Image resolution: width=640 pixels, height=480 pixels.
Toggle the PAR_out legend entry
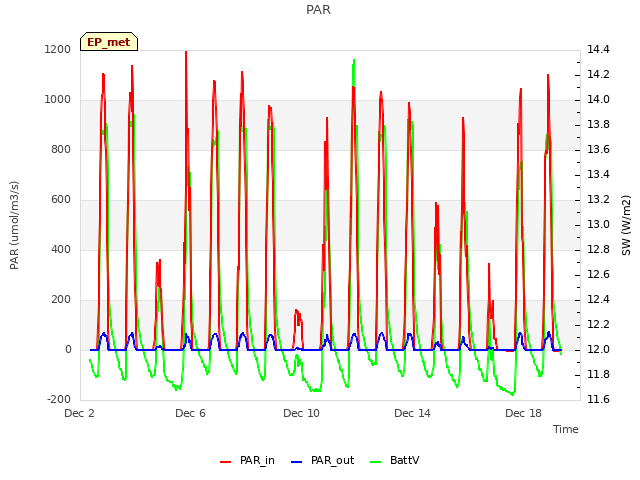pos(322,460)
